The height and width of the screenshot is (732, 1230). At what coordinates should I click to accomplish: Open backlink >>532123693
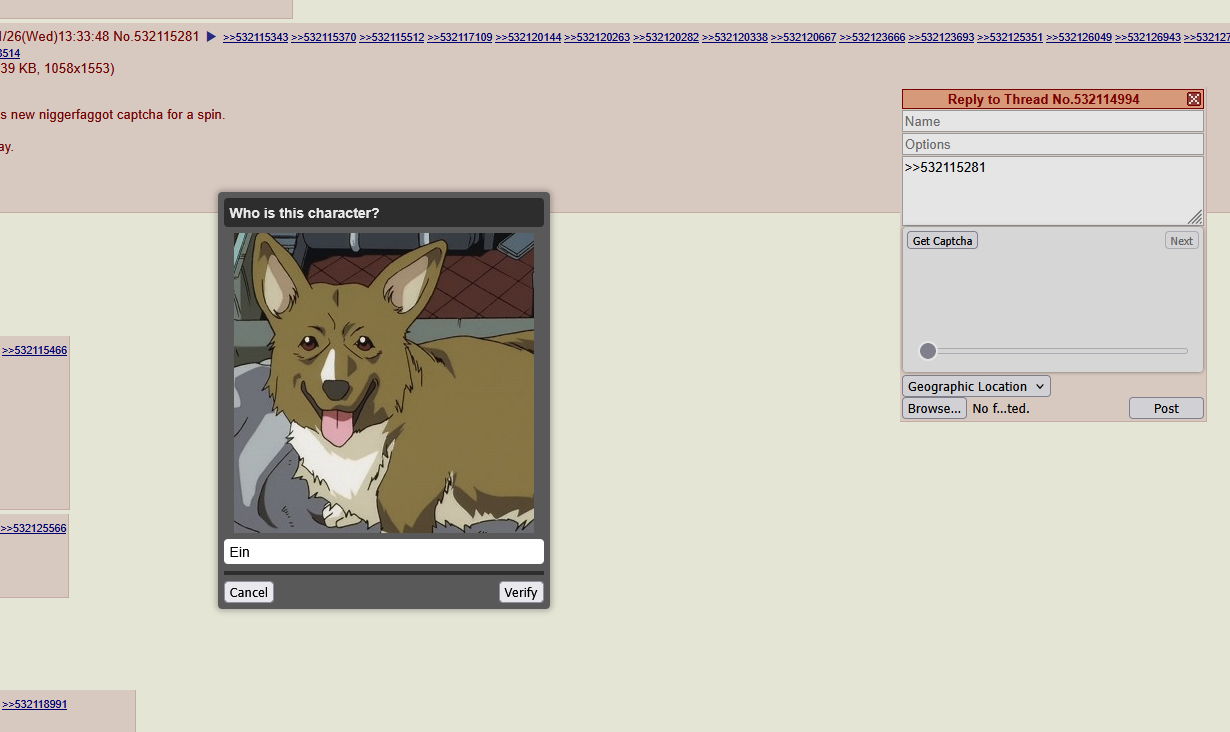[x=941, y=38]
